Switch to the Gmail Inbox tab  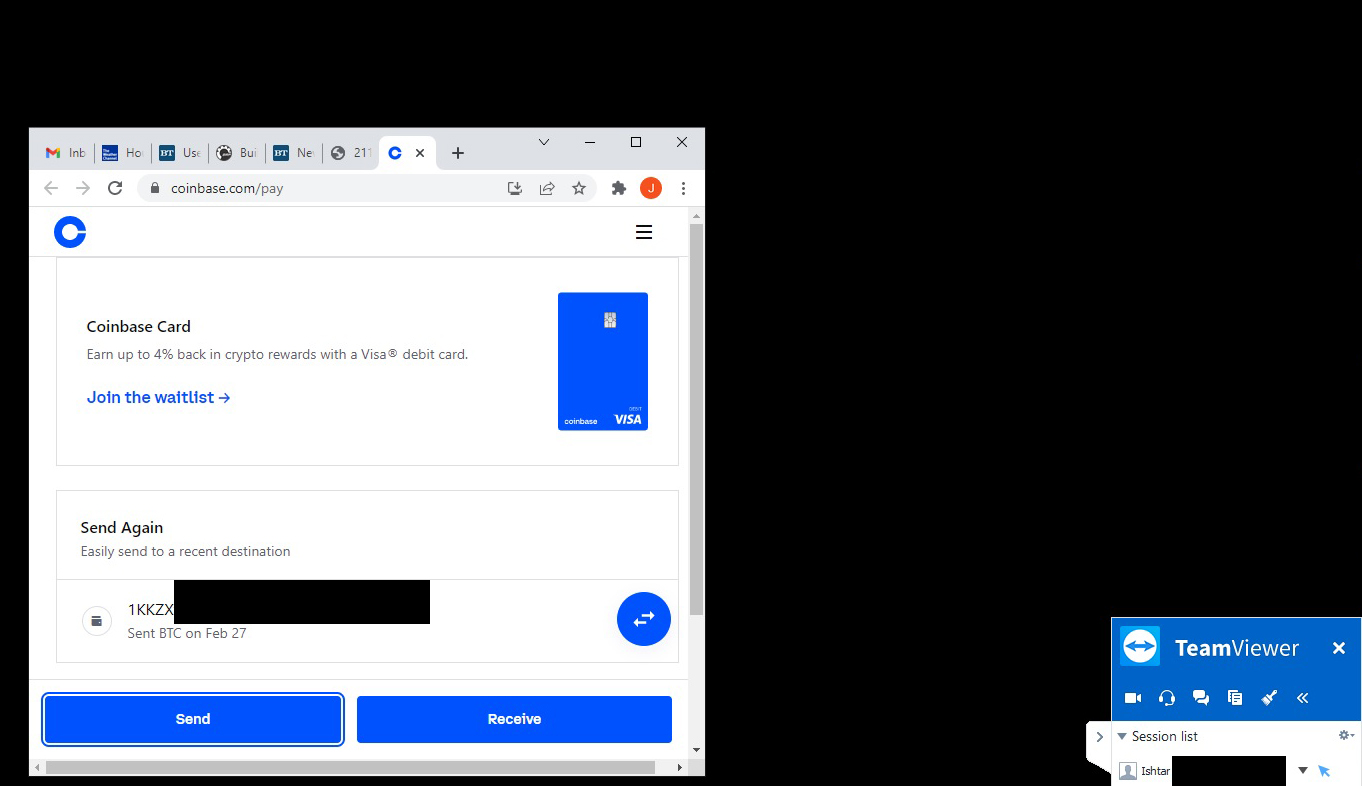click(65, 153)
